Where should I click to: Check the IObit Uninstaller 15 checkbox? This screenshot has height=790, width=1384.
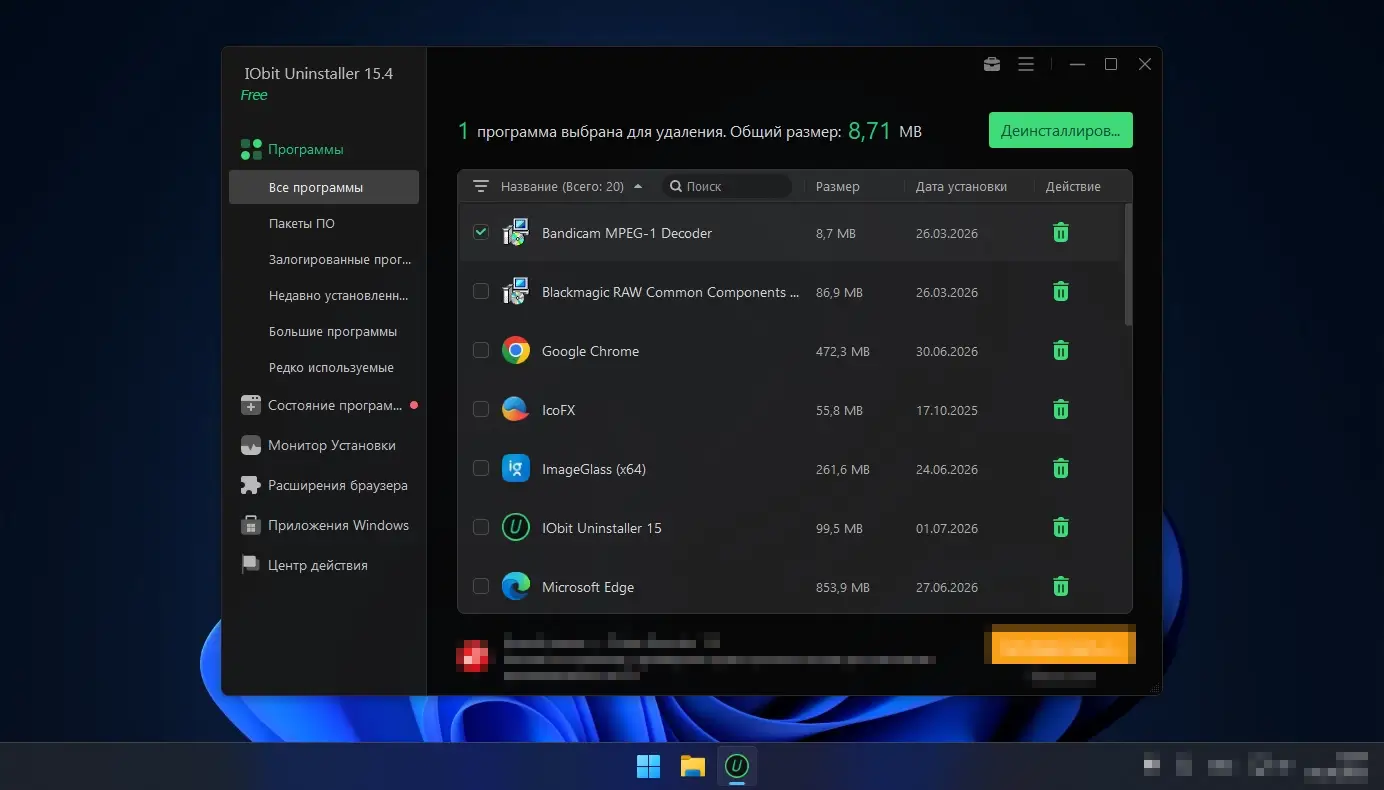481,527
